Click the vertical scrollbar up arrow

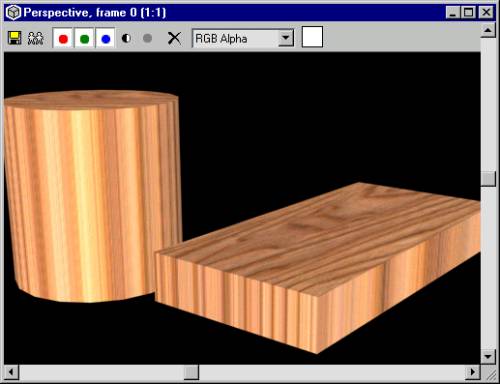[488, 31]
